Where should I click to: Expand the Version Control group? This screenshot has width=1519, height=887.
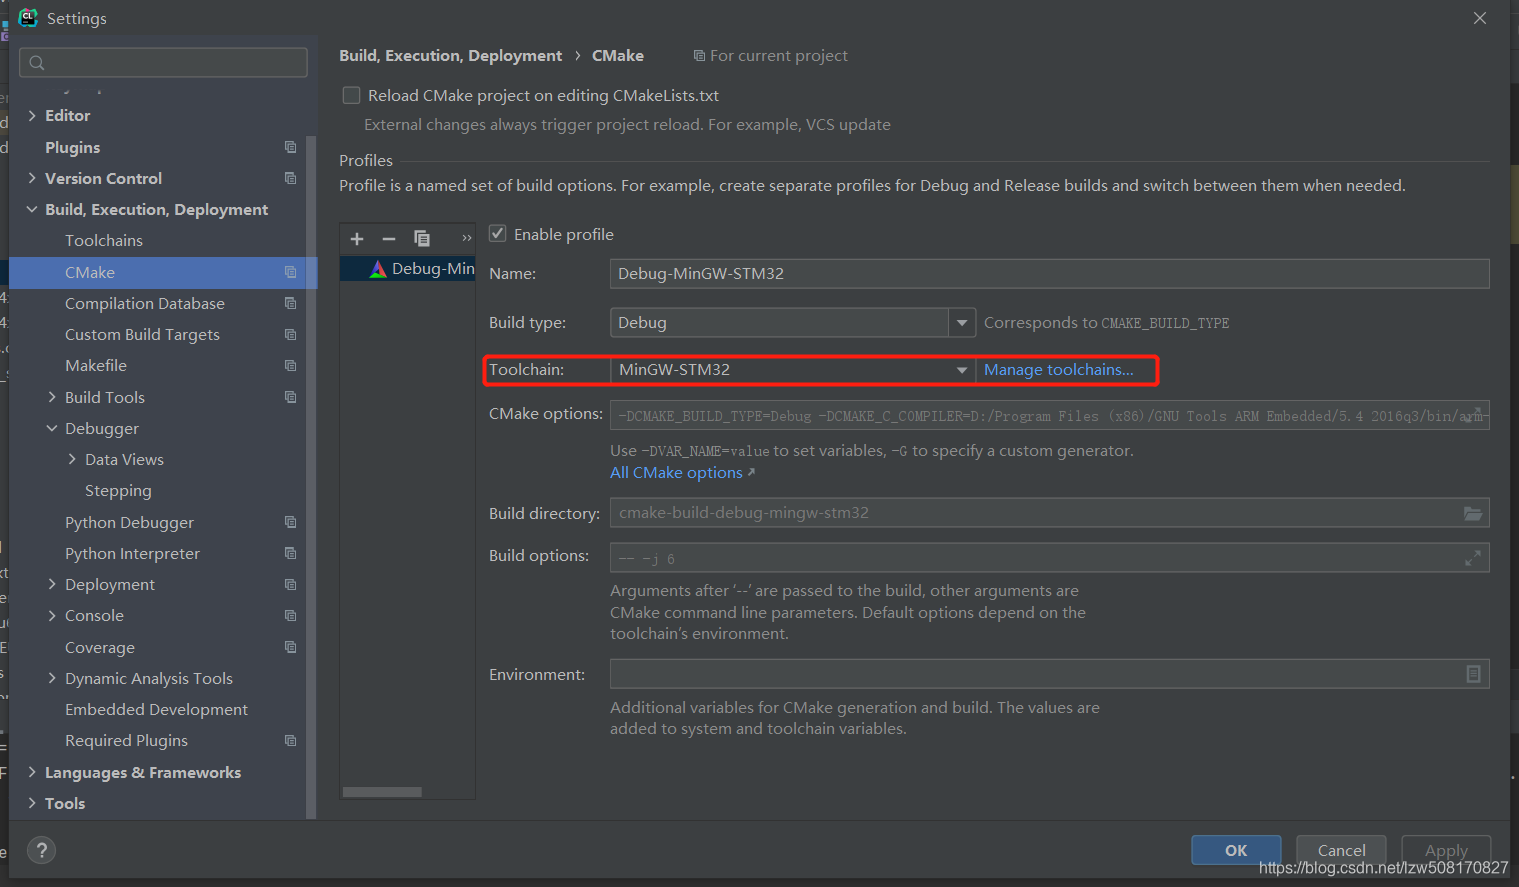[x=32, y=178]
